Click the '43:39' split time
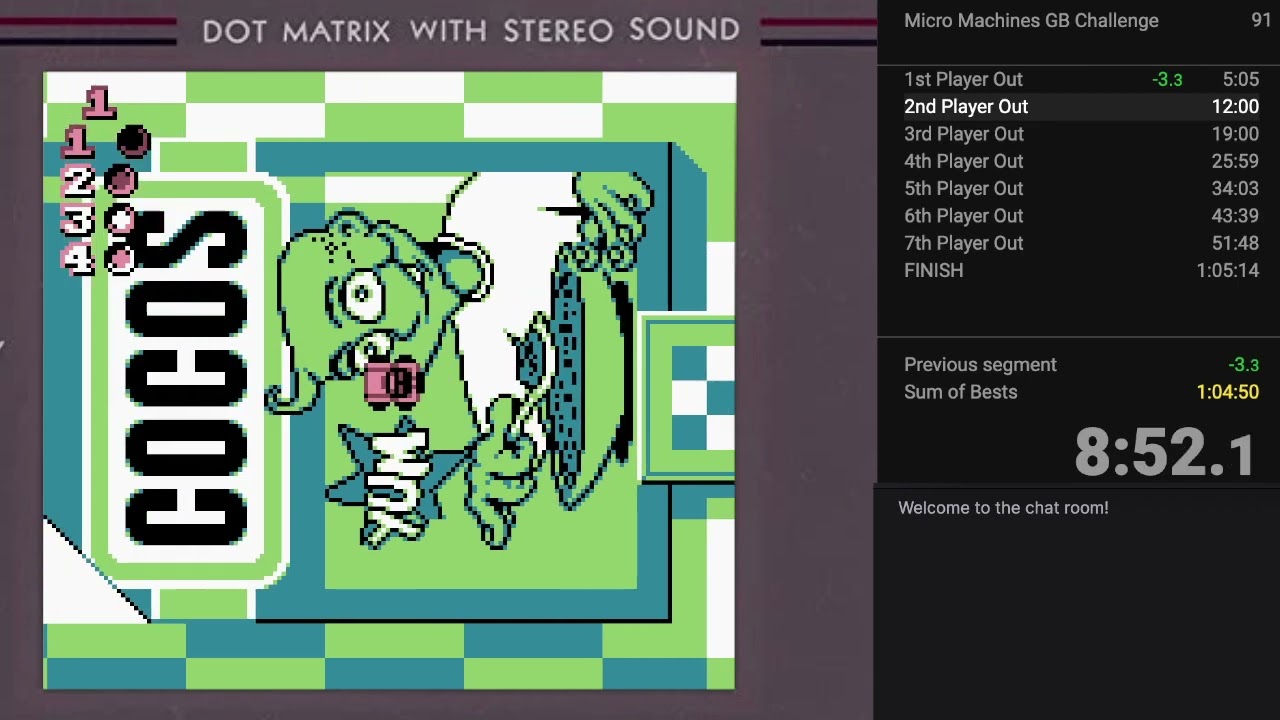 click(1234, 216)
